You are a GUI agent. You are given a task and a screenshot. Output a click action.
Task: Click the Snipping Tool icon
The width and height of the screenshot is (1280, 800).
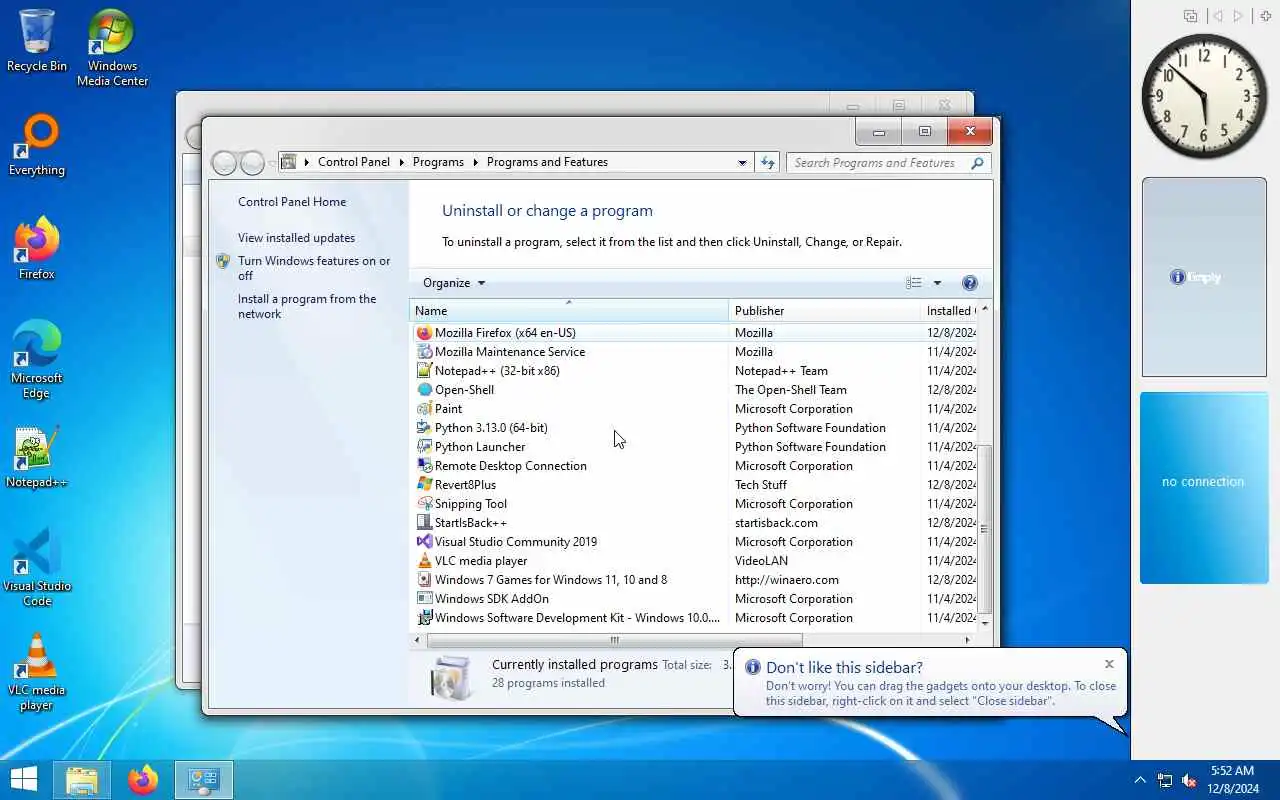pos(424,504)
